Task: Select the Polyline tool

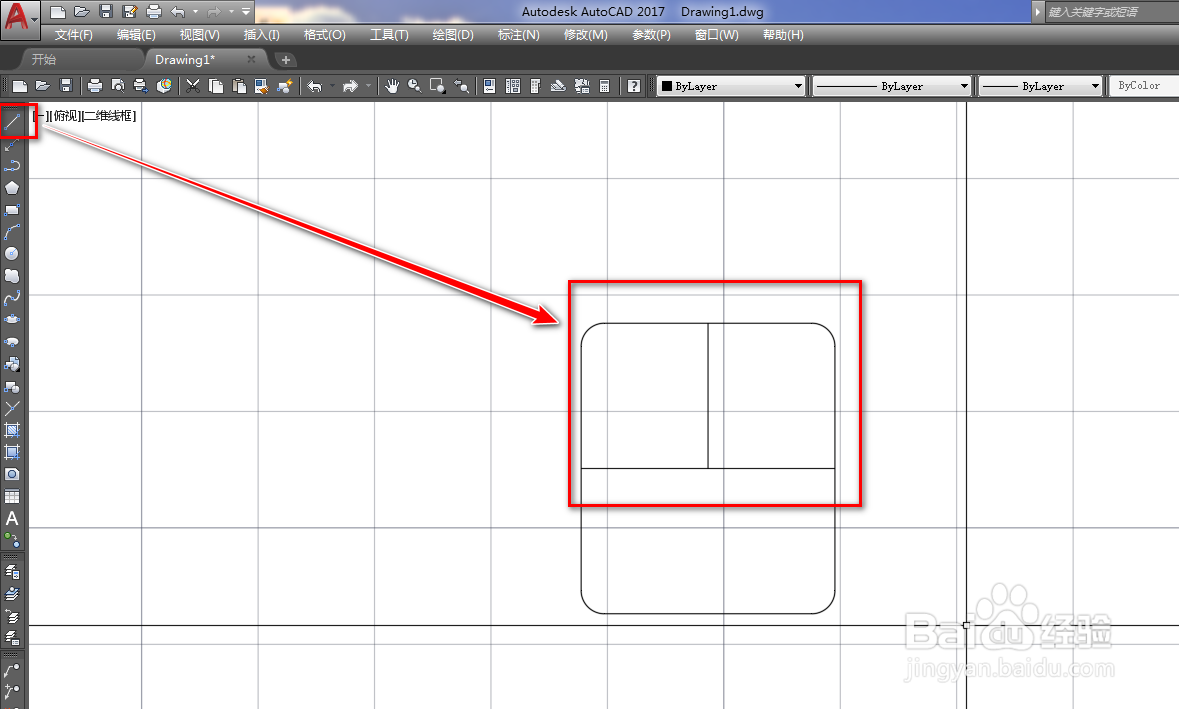Action: [12, 165]
